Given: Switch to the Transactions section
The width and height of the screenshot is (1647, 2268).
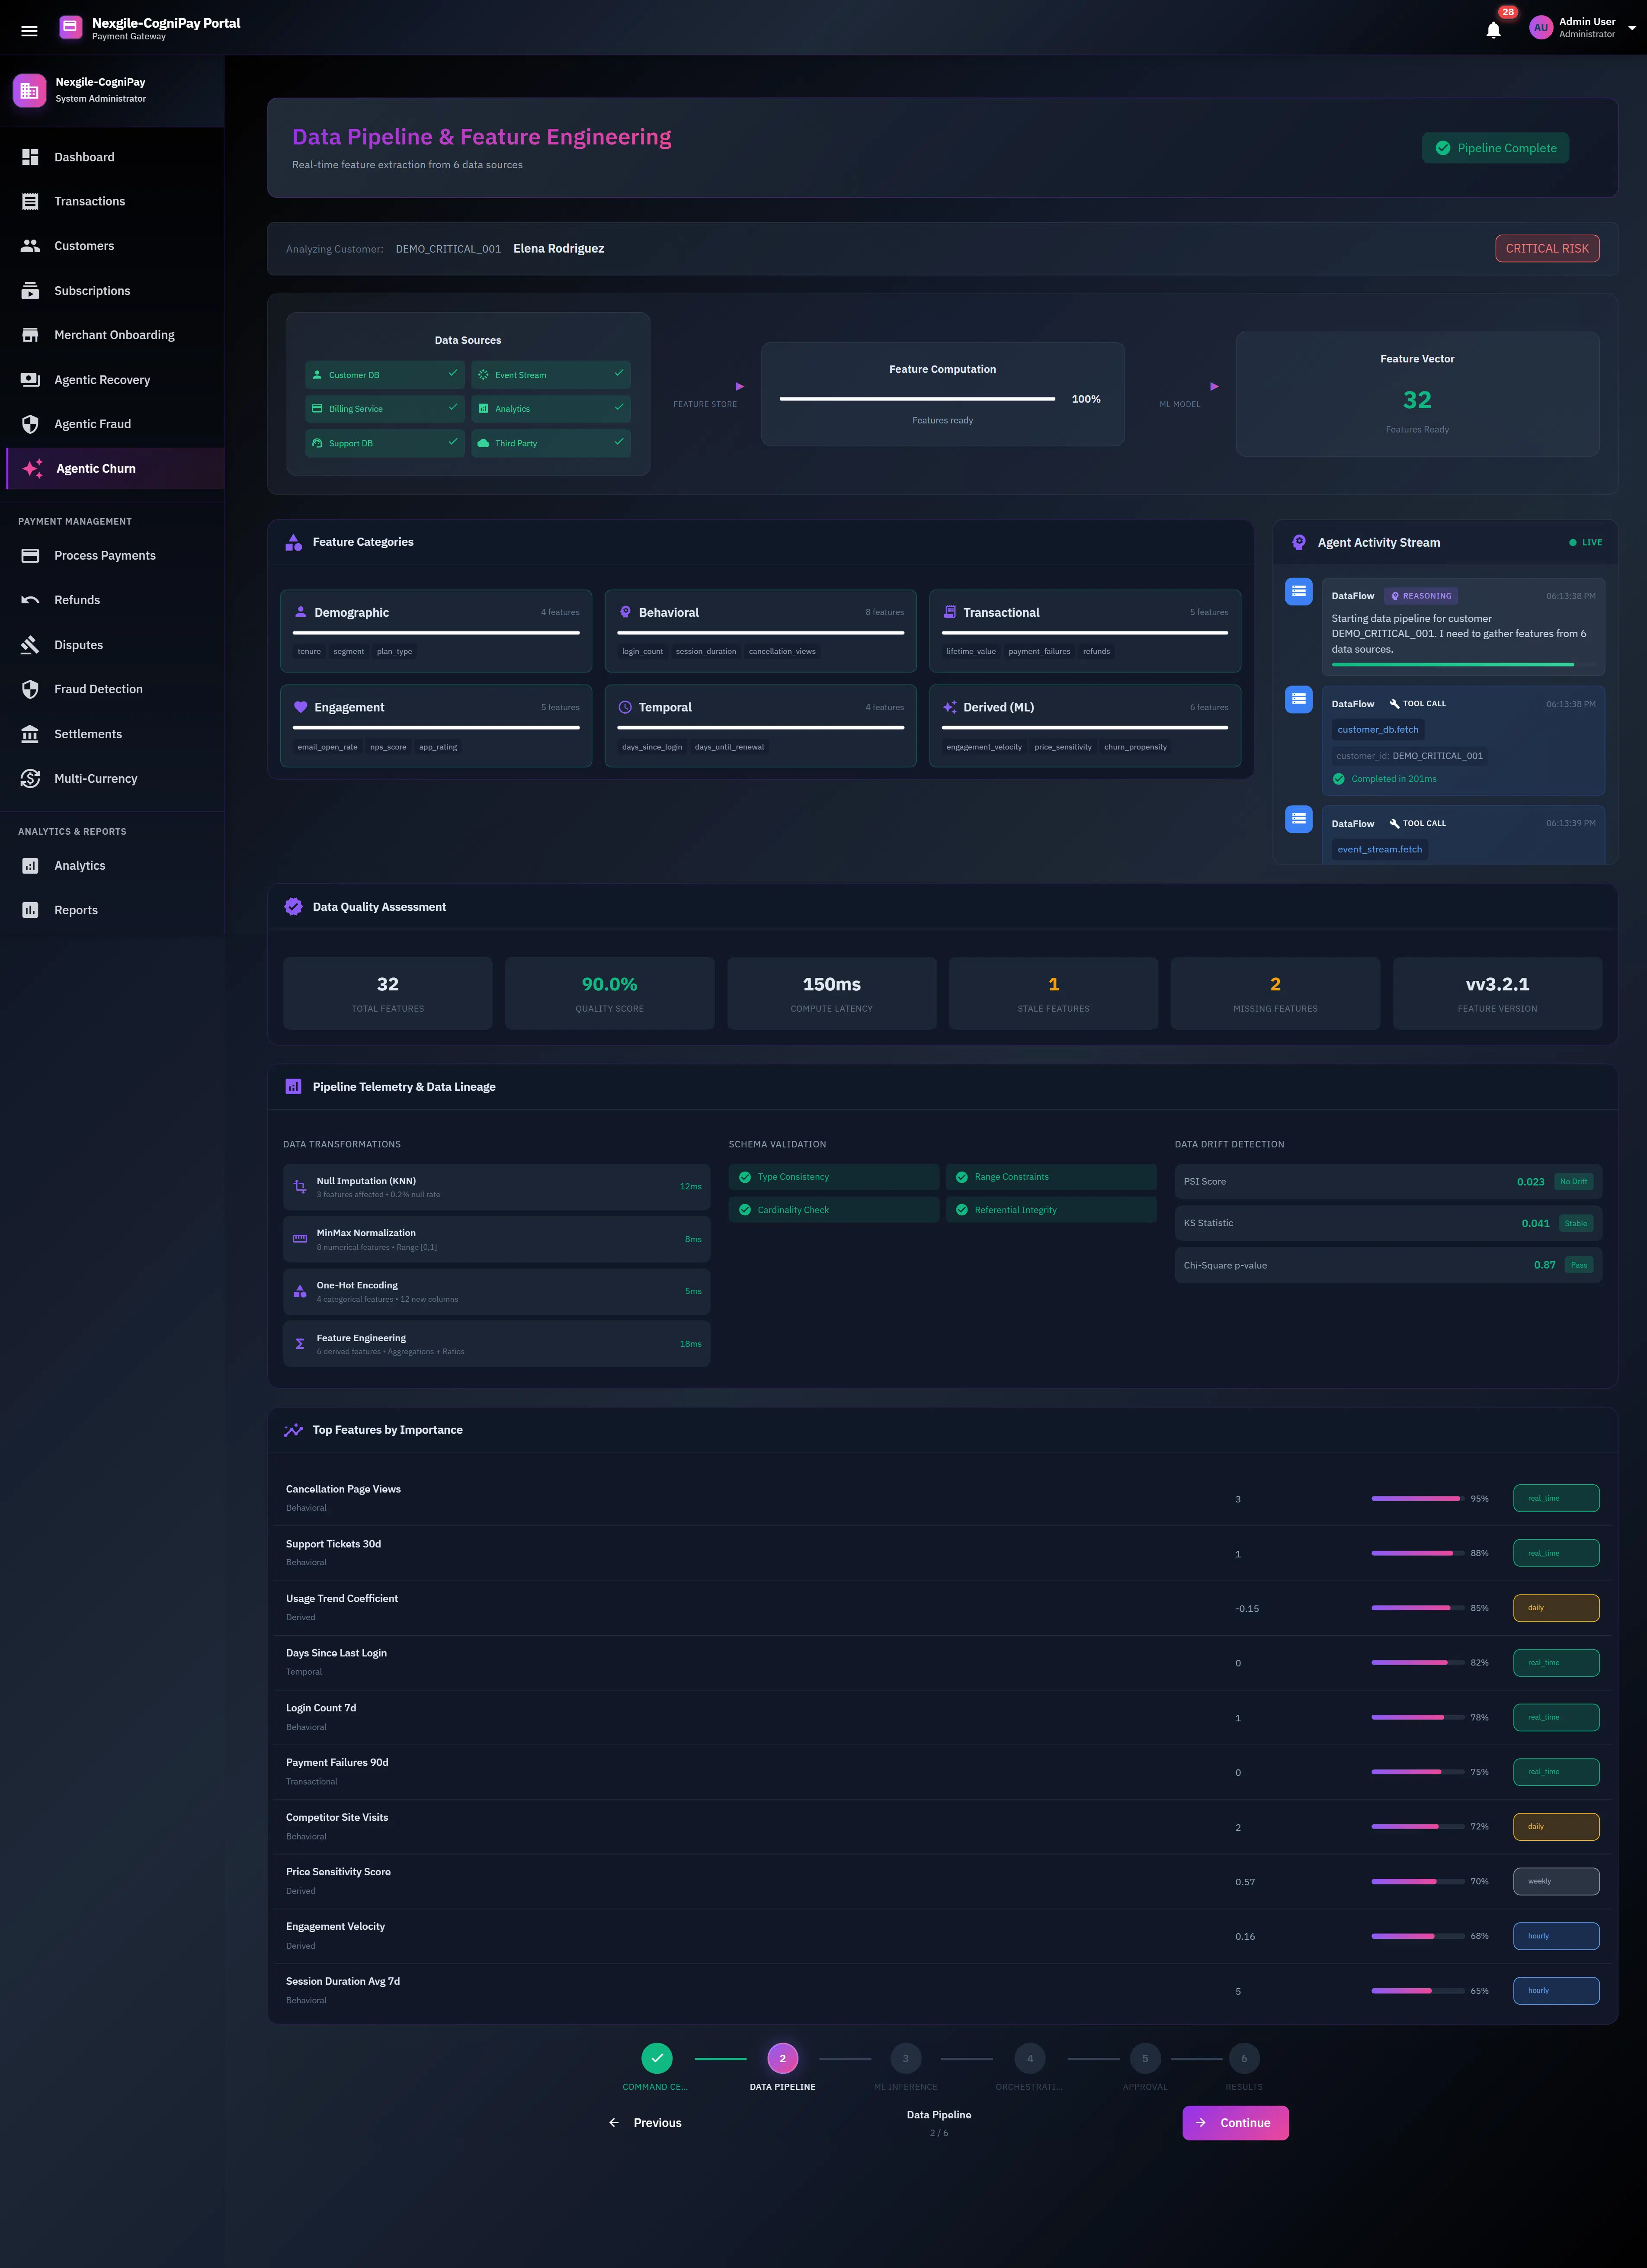Looking at the screenshot, I should tap(89, 201).
